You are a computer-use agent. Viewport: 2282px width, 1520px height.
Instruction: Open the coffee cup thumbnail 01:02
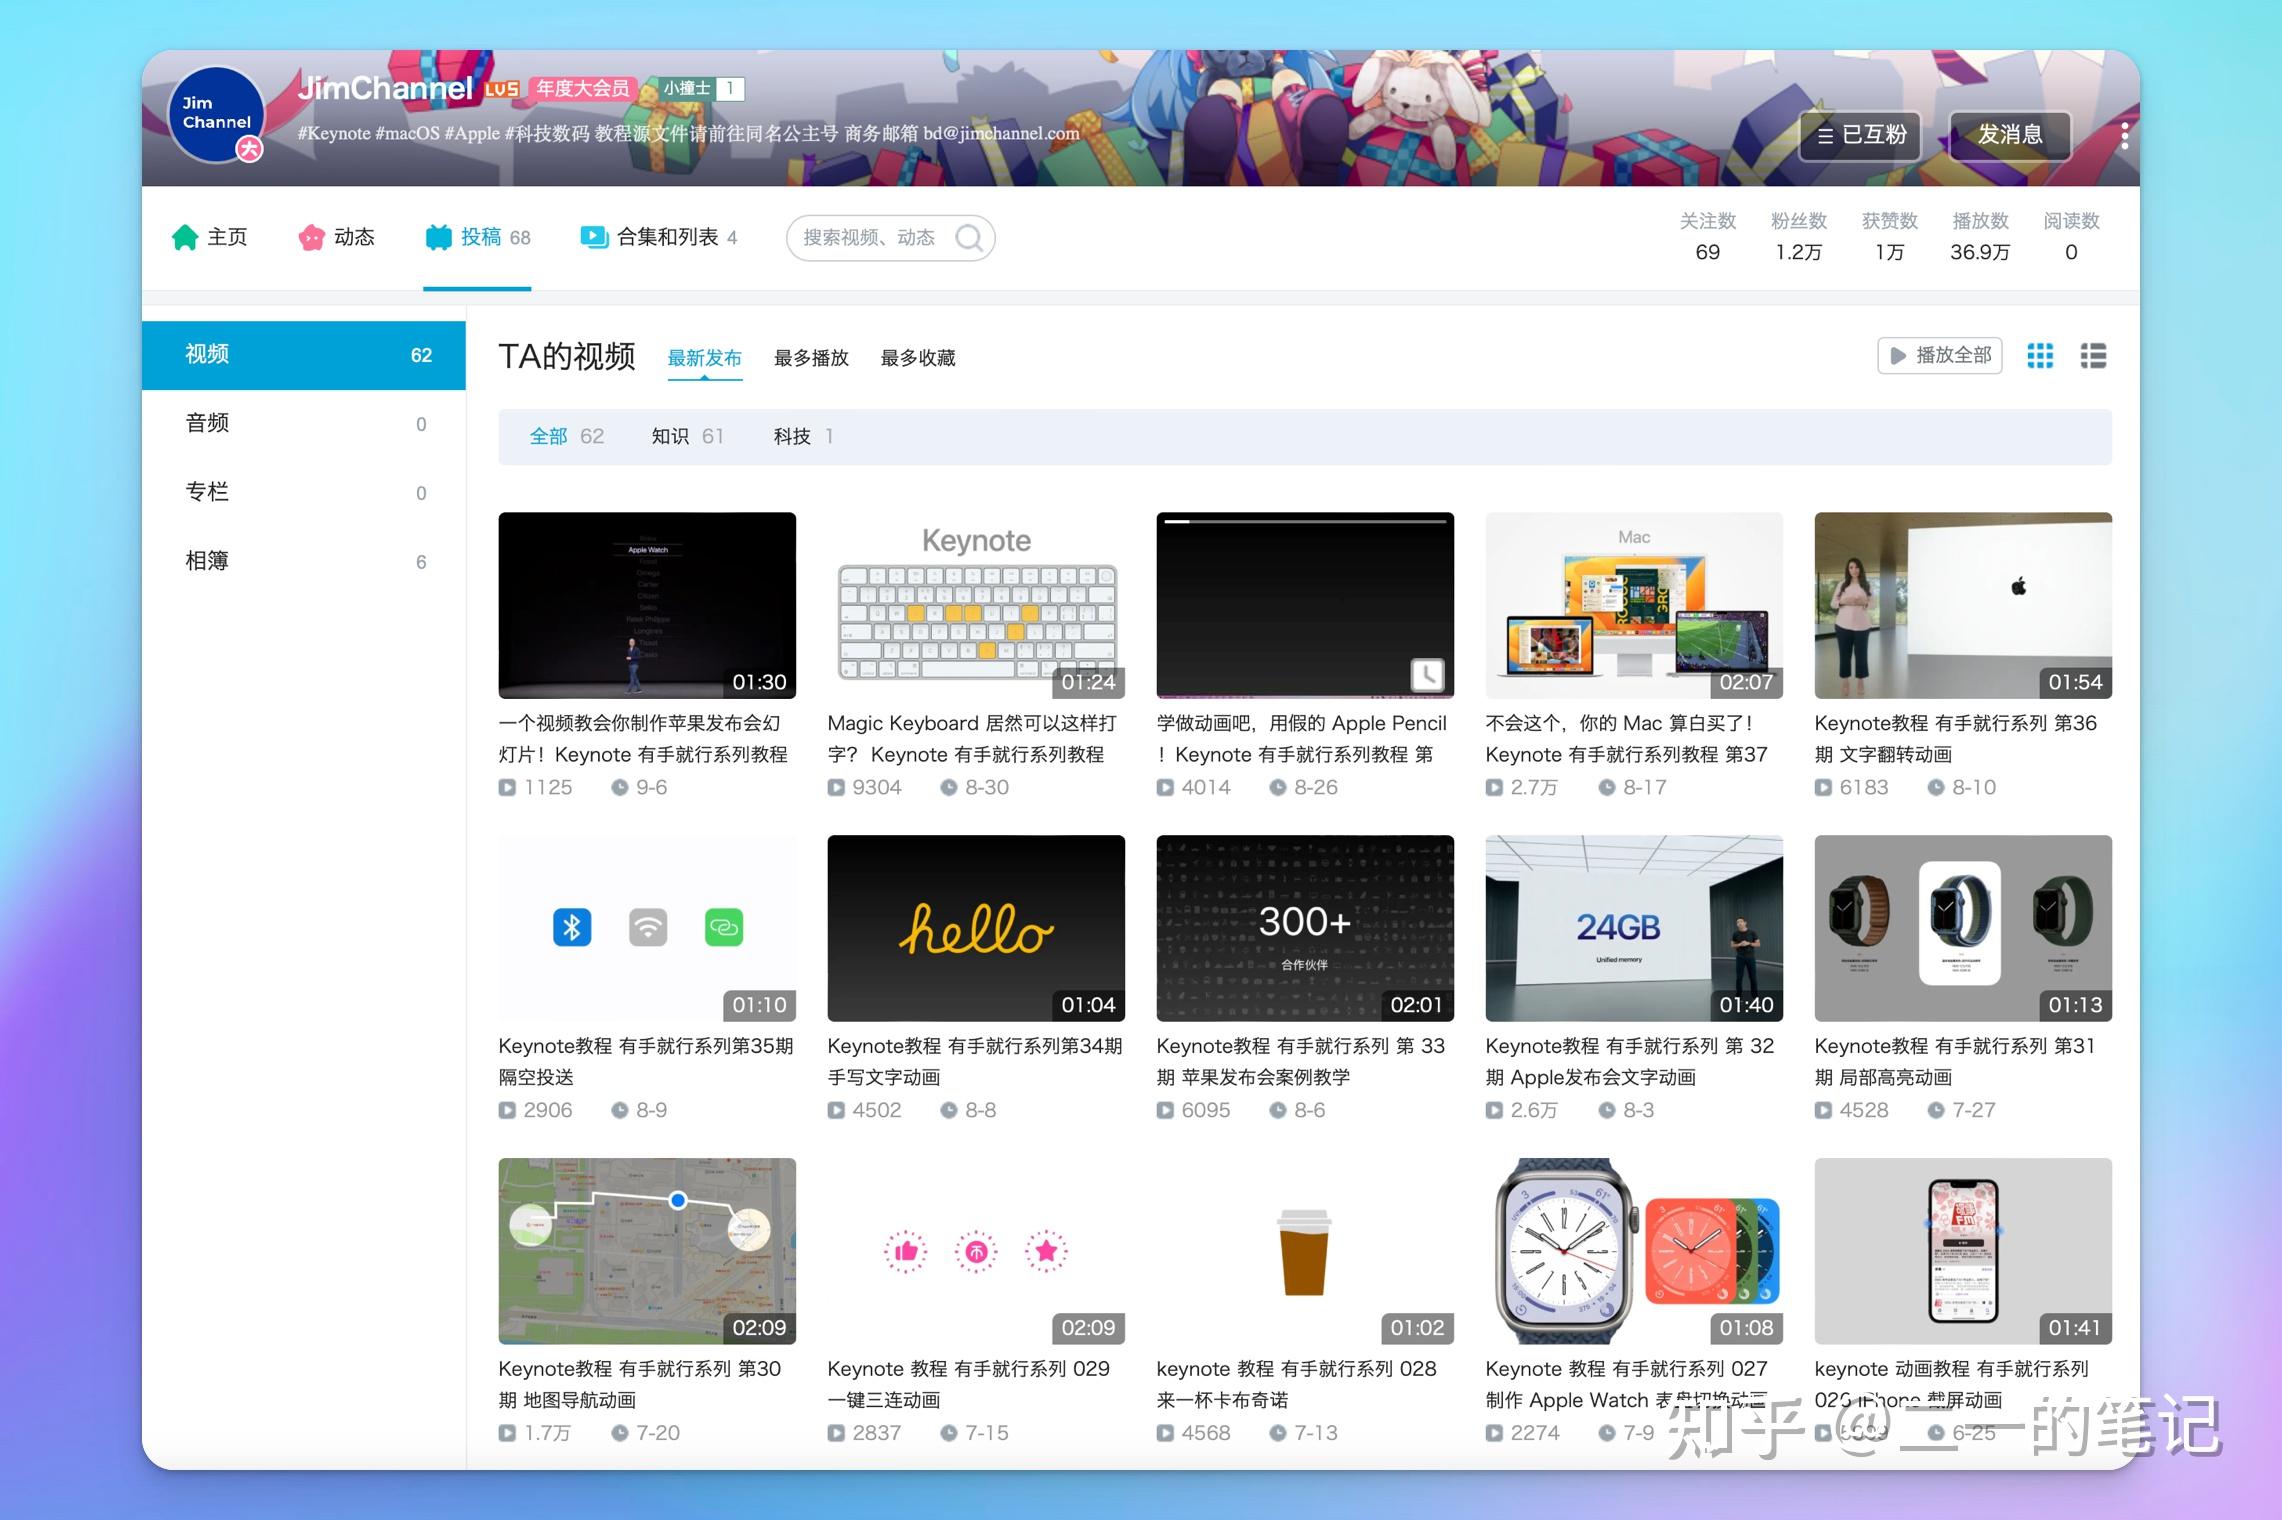pyautogui.click(x=1305, y=1251)
